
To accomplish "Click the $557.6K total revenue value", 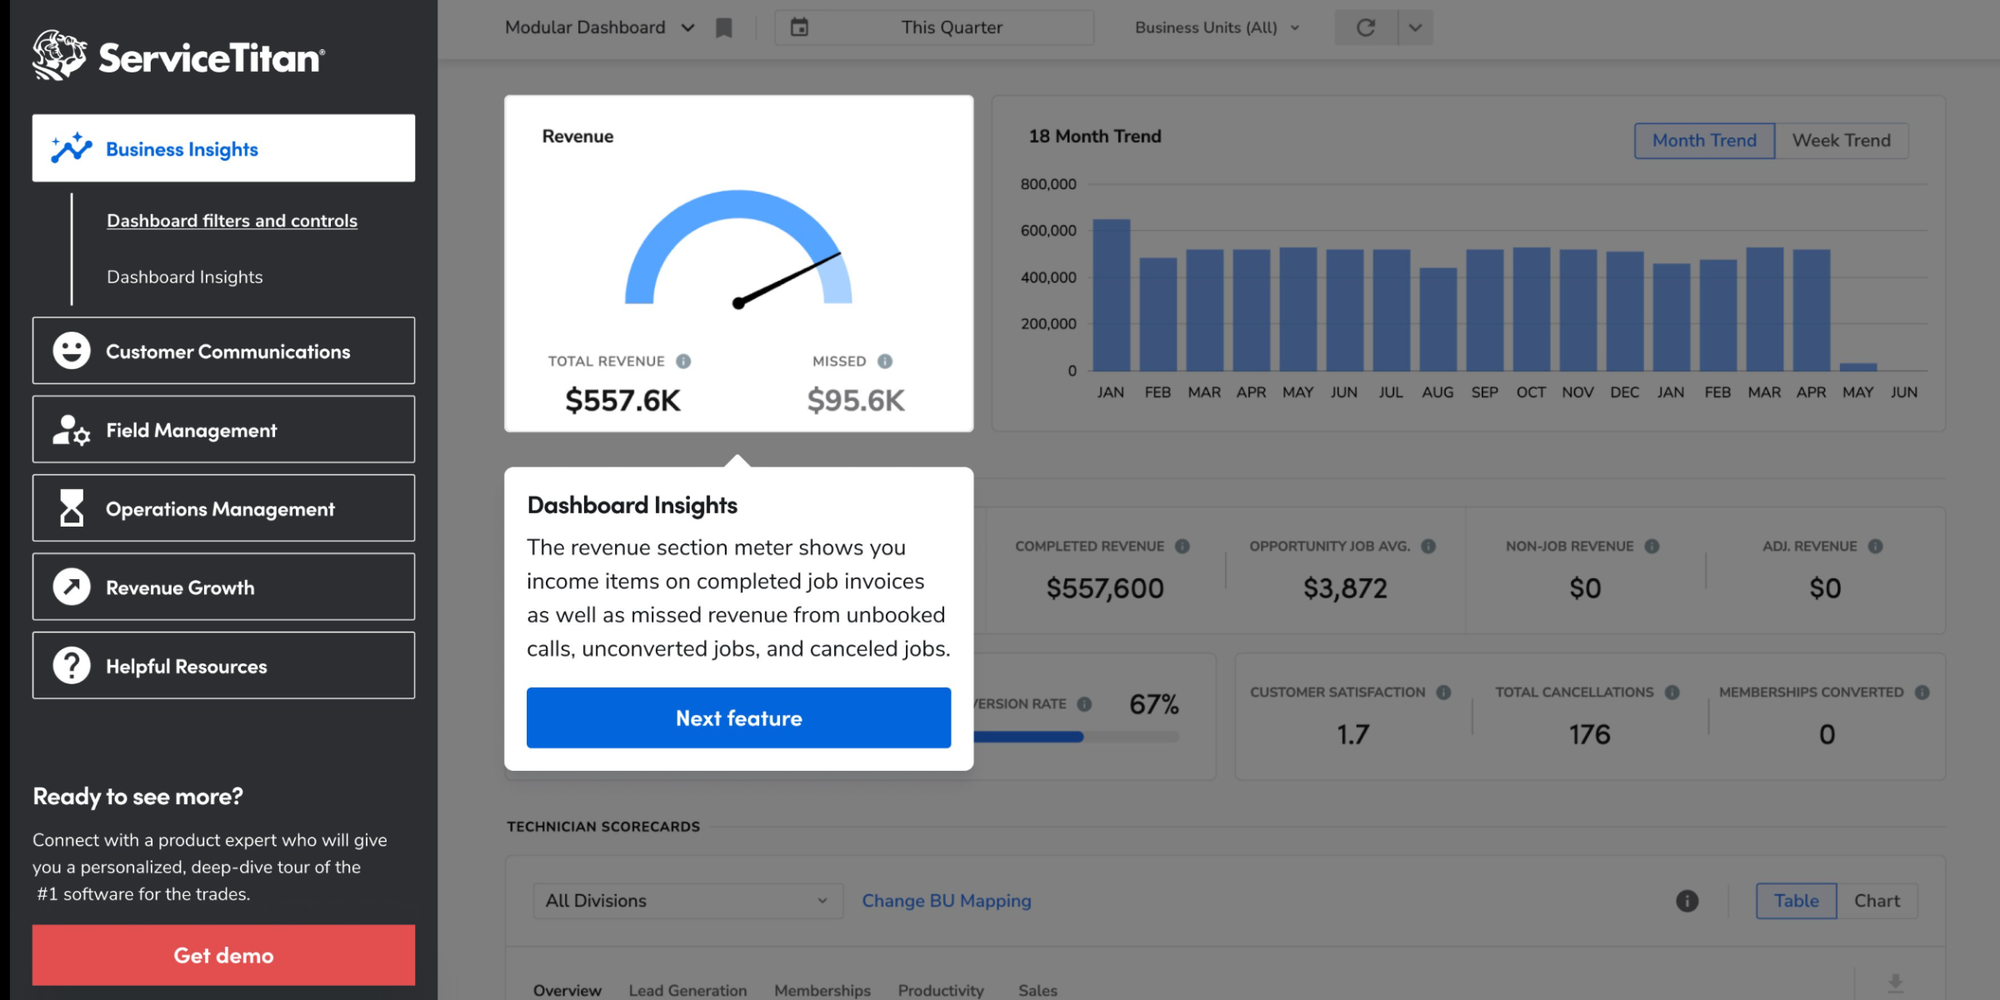I will pyautogui.click(x=623, y=401).
